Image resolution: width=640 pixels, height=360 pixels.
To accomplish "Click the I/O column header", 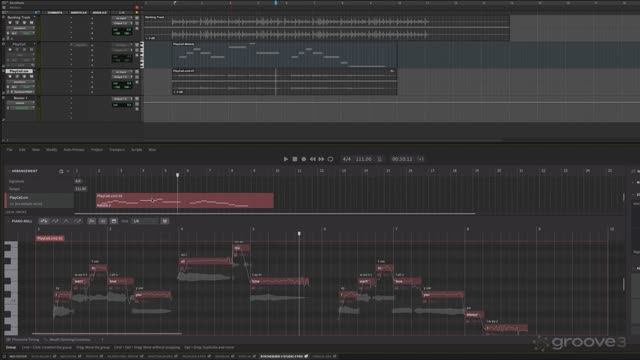I will (122, 13).
